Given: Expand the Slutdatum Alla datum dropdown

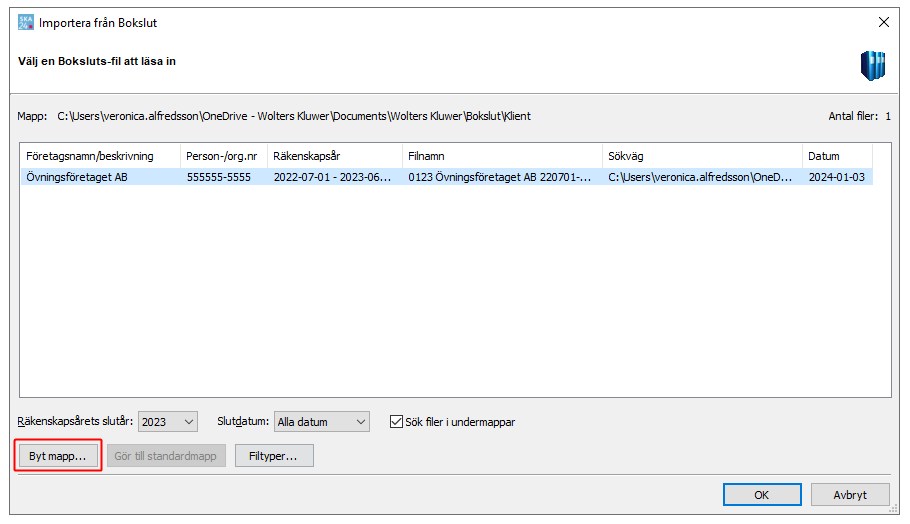Looking at the screenshot, I should 322,421.
